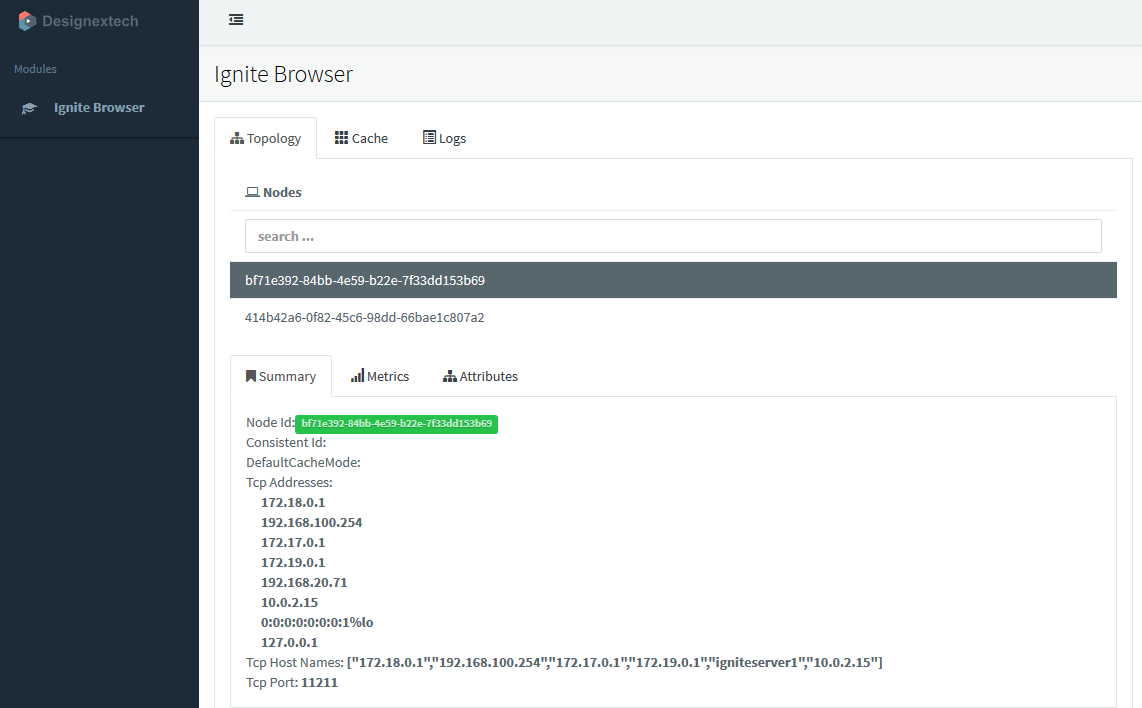
Task: Click the Tcp Host Names value list
Action: (x=615, y=663)
